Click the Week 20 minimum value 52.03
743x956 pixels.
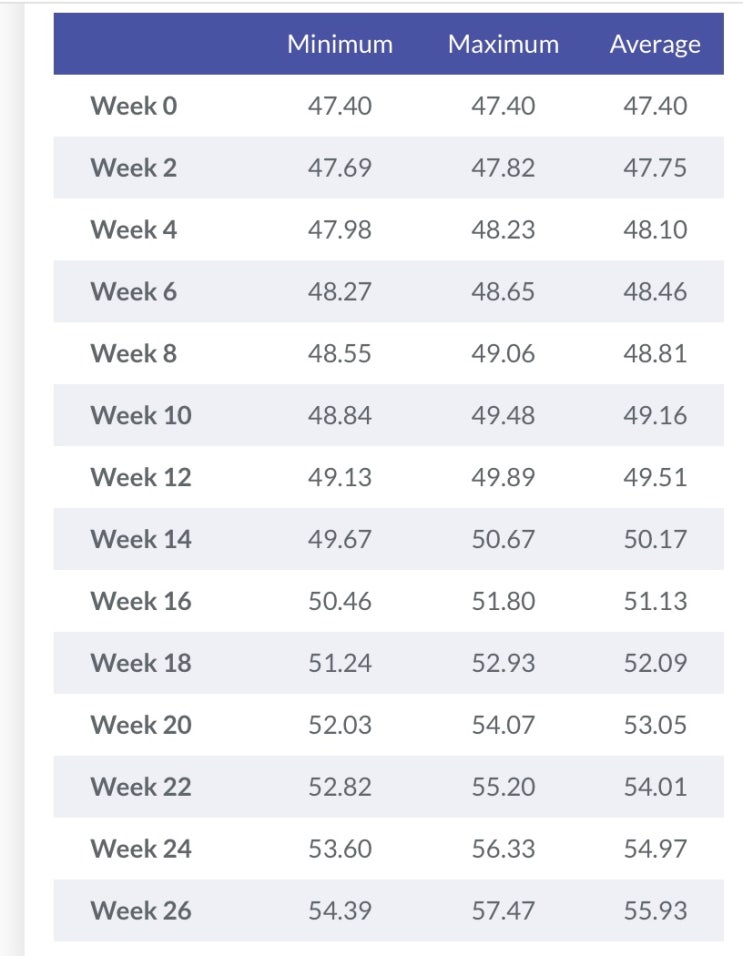340,725
